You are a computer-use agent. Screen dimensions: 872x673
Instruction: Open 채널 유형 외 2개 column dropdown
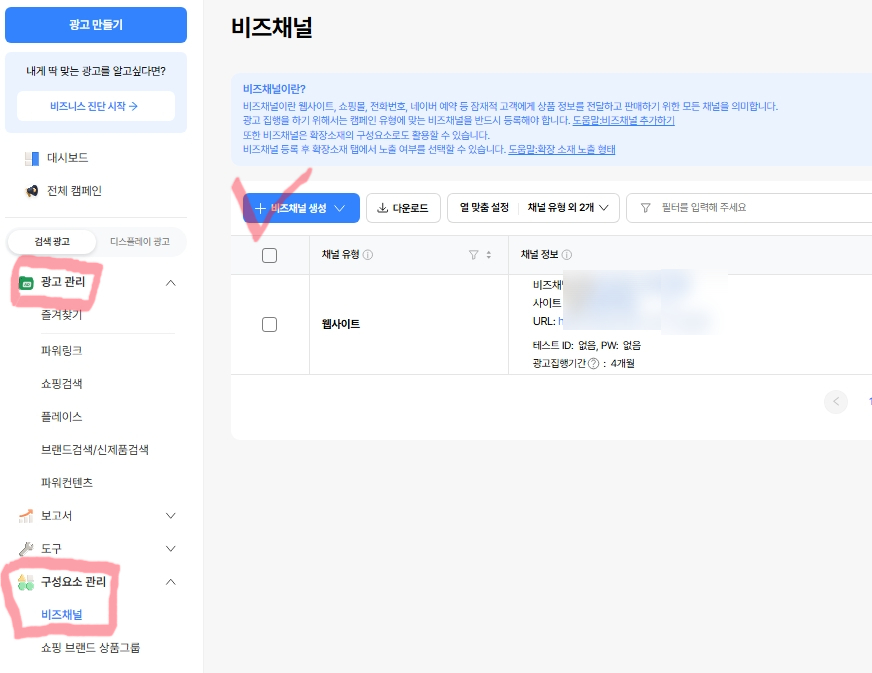(568, 208)
